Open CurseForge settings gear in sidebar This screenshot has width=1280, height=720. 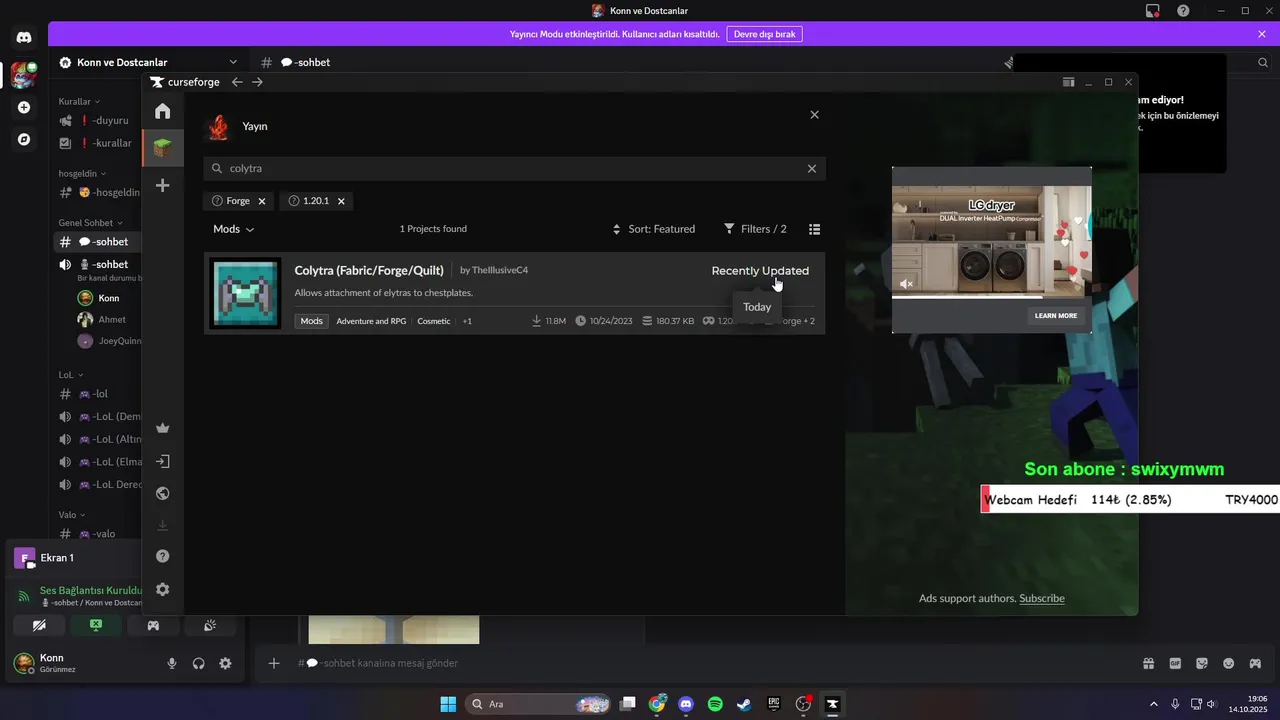(x=163, y=589)
